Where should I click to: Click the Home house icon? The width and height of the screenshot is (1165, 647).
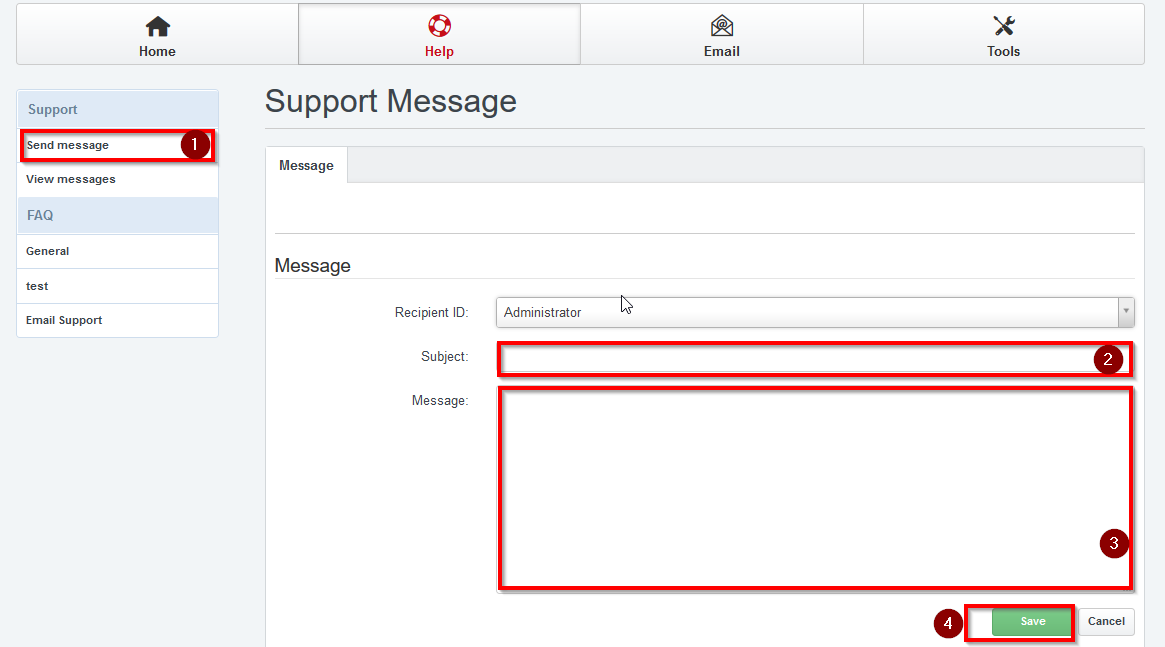pyautogui.click(x=157, y=27)
